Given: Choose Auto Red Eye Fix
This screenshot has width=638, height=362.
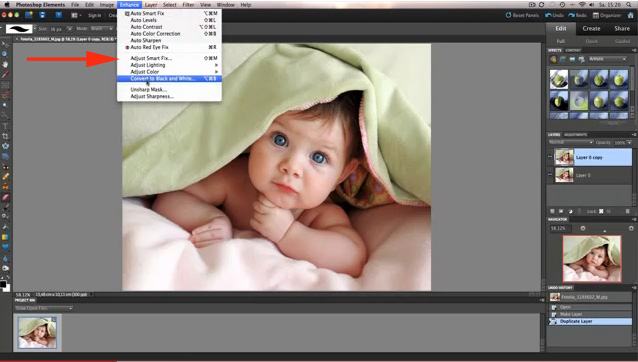Looking at the screenshot, I should tap(169, 47).
